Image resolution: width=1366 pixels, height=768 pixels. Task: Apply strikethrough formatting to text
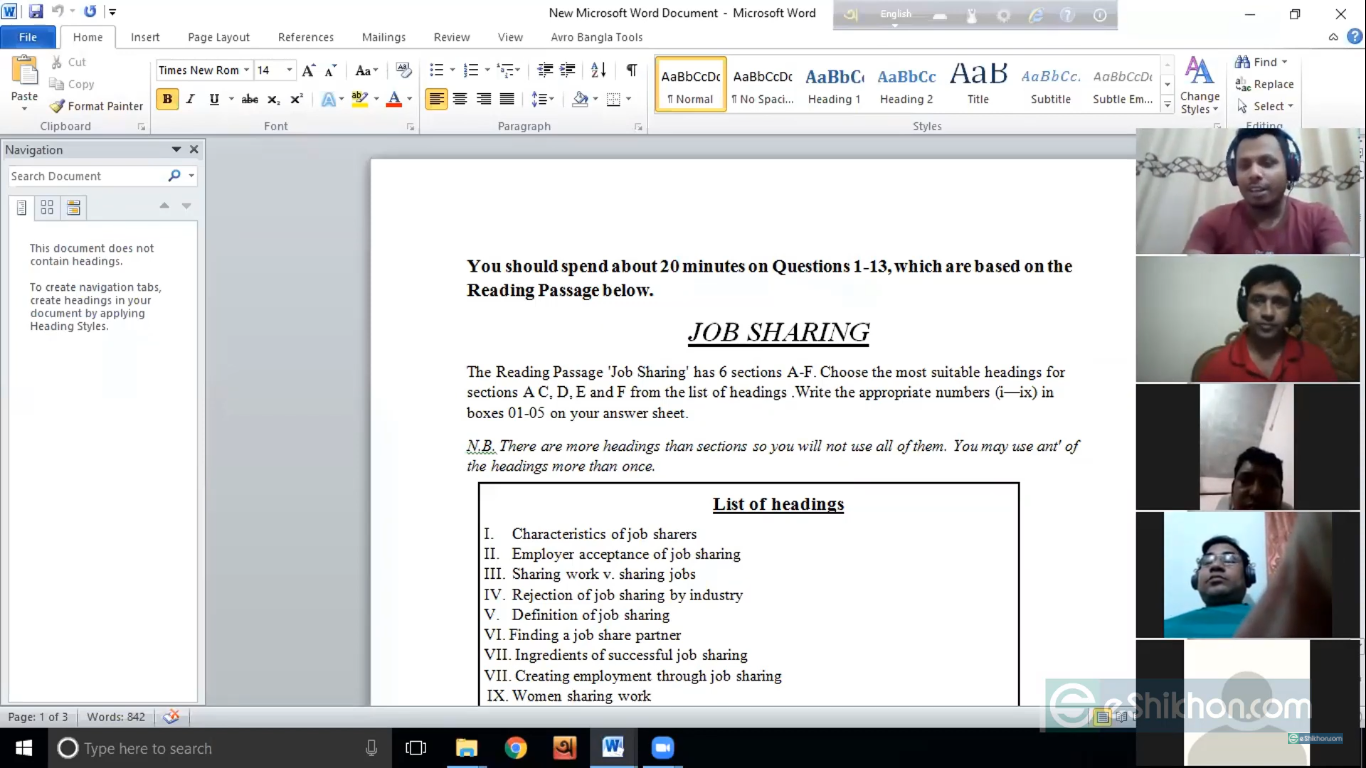pos(250,99)
